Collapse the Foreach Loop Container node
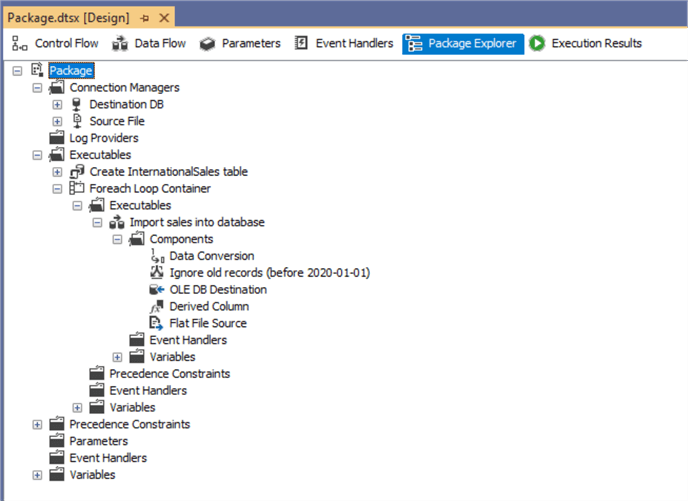This screenshot has height=501, width=688. 57,189
